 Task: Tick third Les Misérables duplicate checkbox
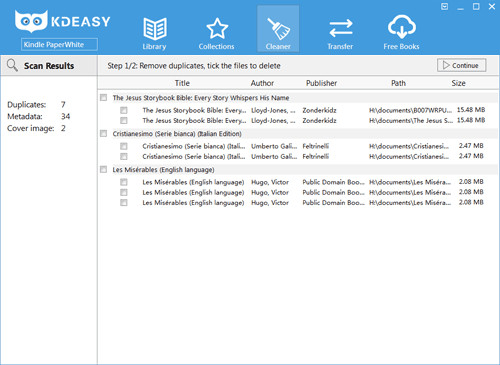pos(124,202)
